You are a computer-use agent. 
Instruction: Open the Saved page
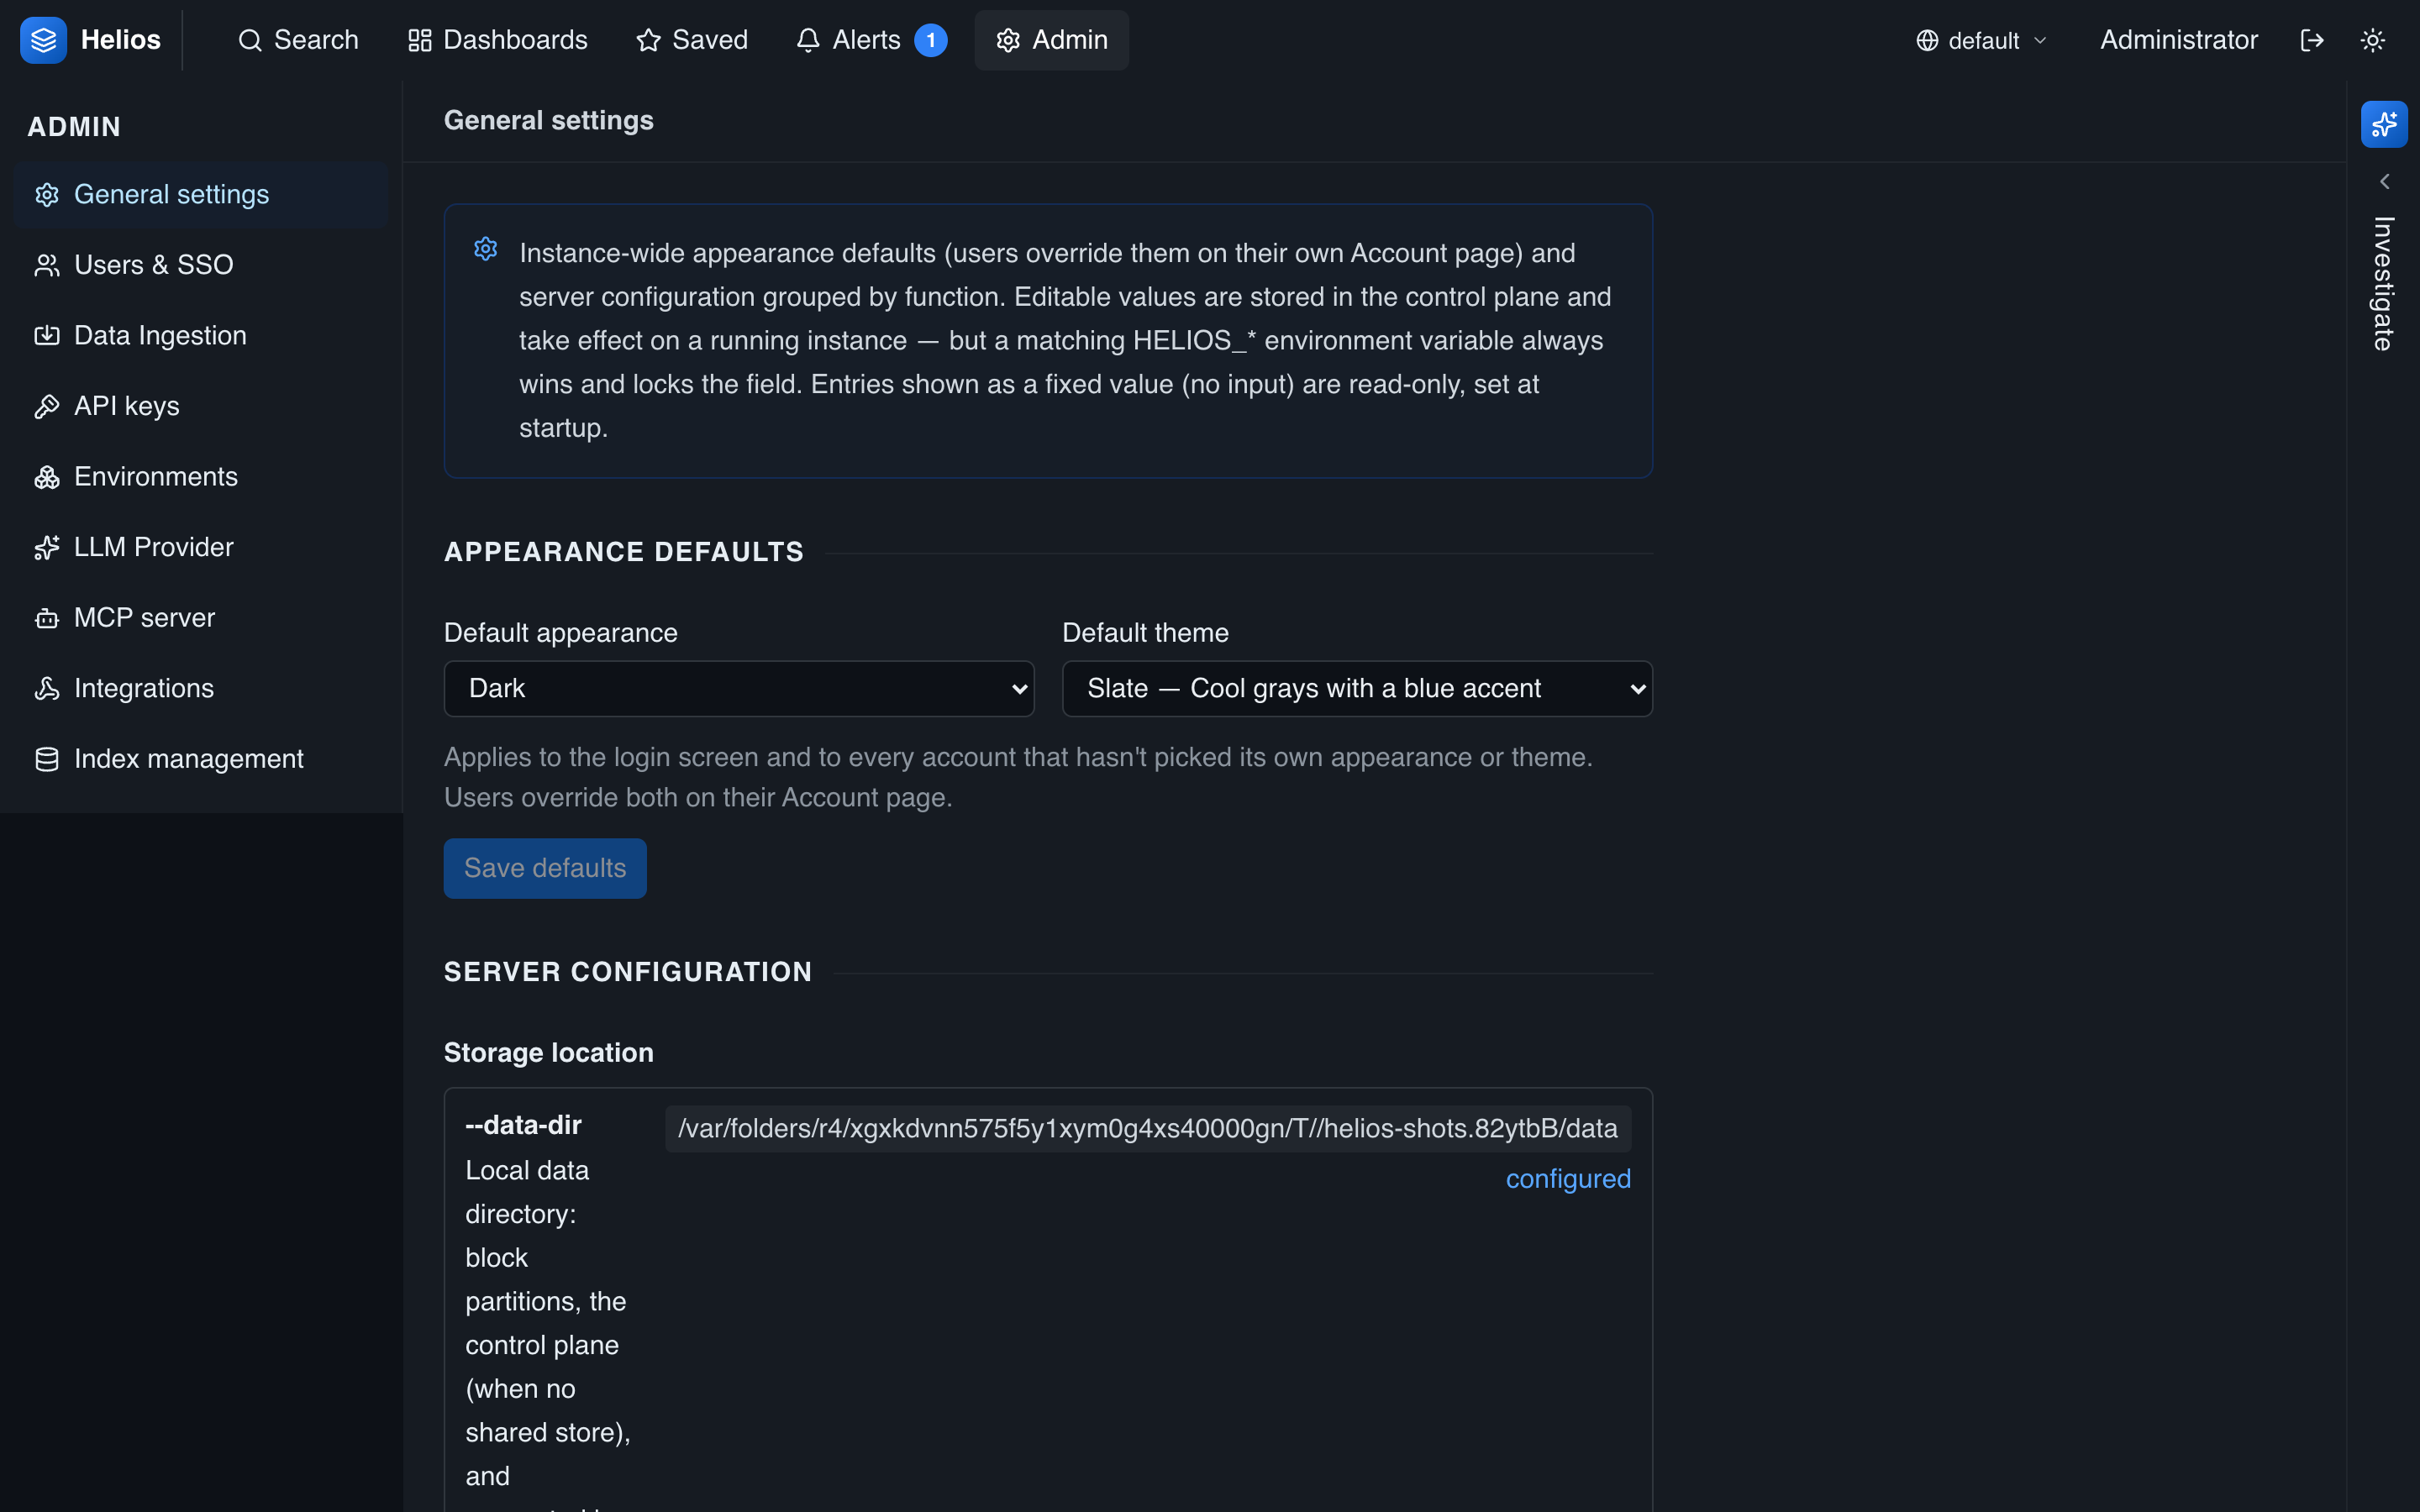(x=692, y=40)
